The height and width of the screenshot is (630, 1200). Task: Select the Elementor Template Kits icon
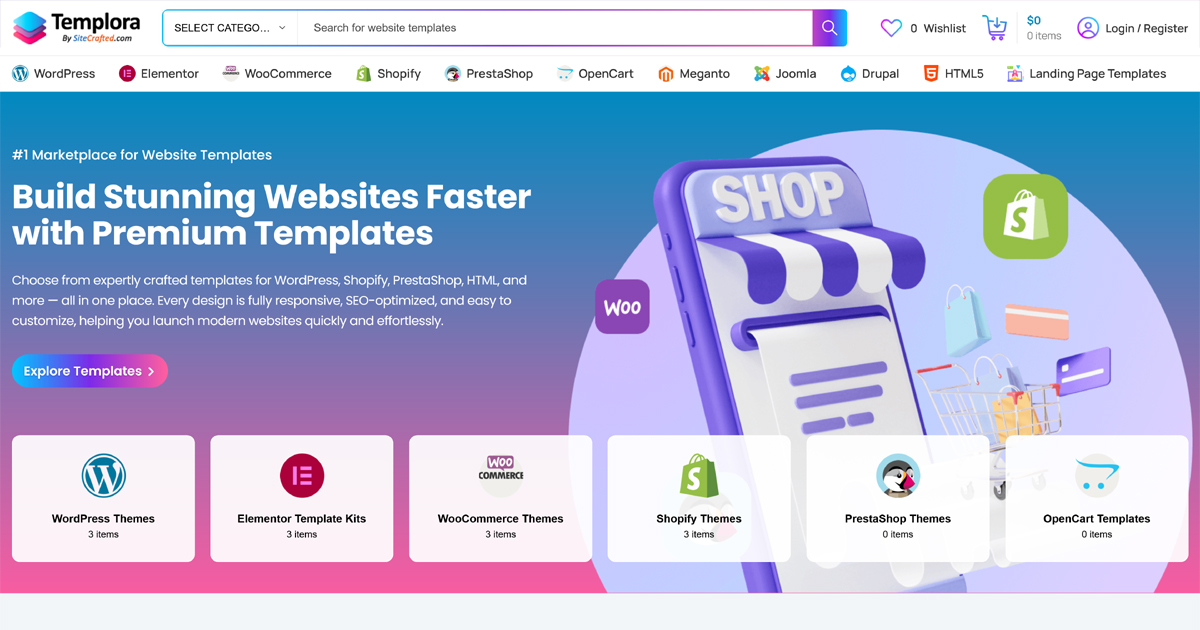302,476
